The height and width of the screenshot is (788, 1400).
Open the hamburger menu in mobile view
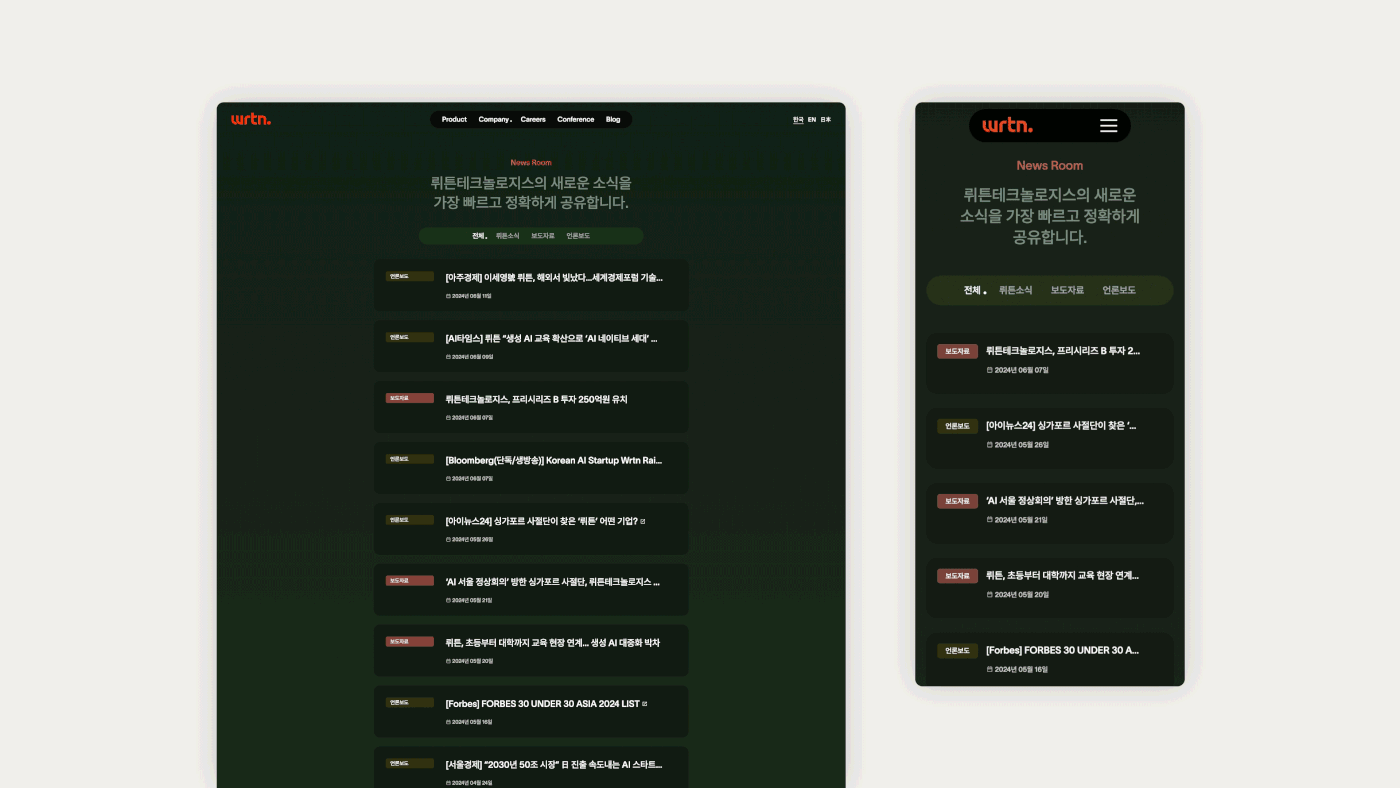(1108, 126)
